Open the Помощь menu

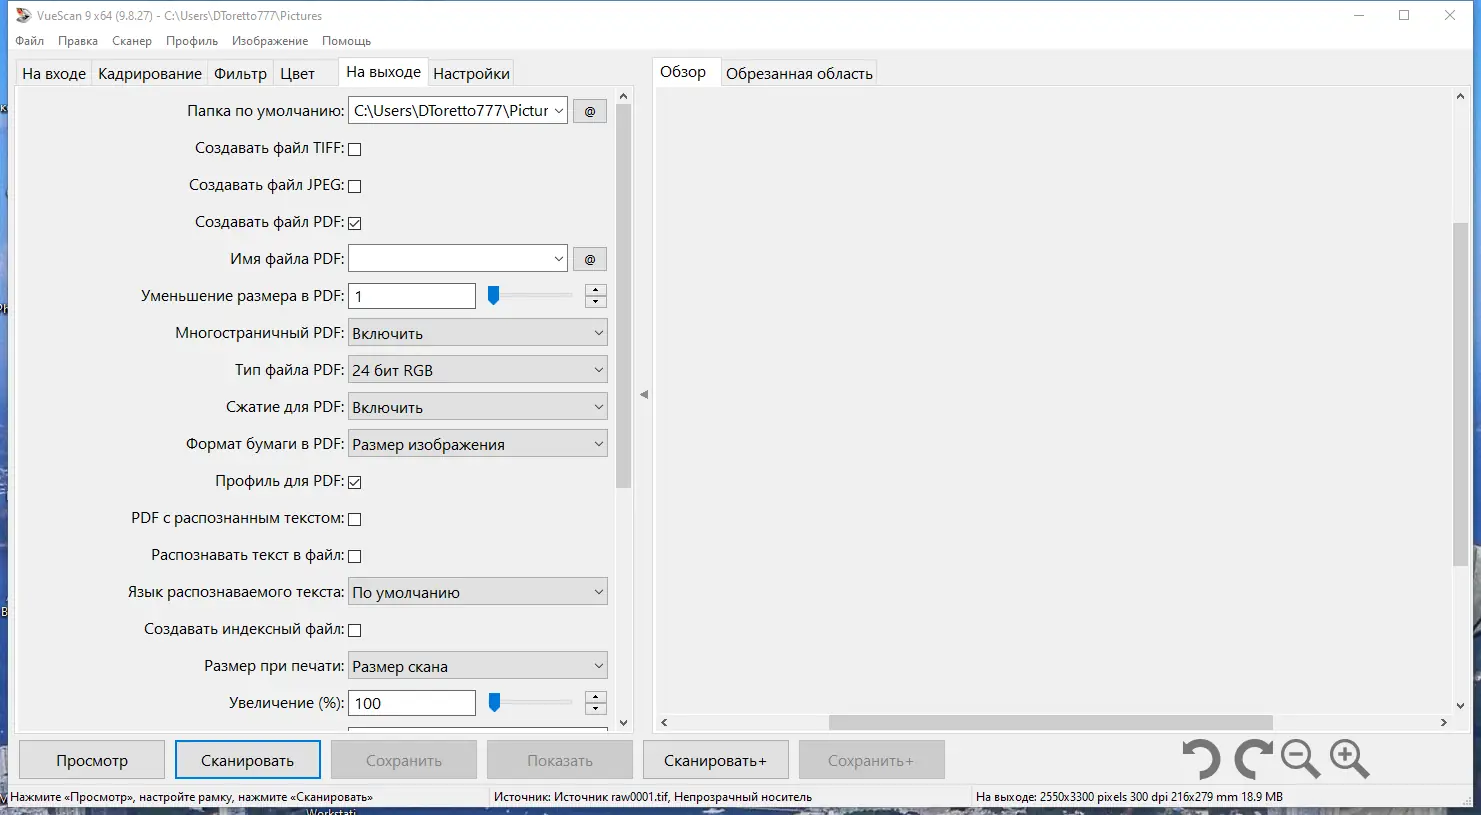point(347,41)
